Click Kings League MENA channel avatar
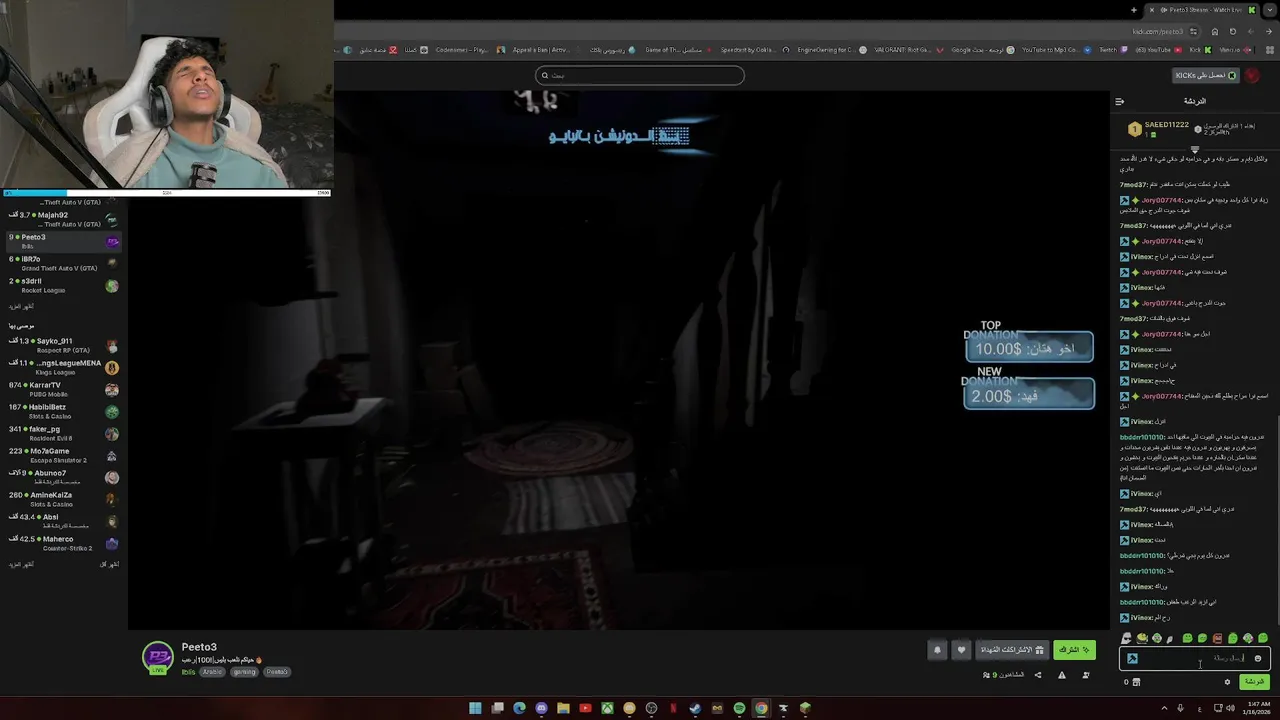 [x=112, y=368]
